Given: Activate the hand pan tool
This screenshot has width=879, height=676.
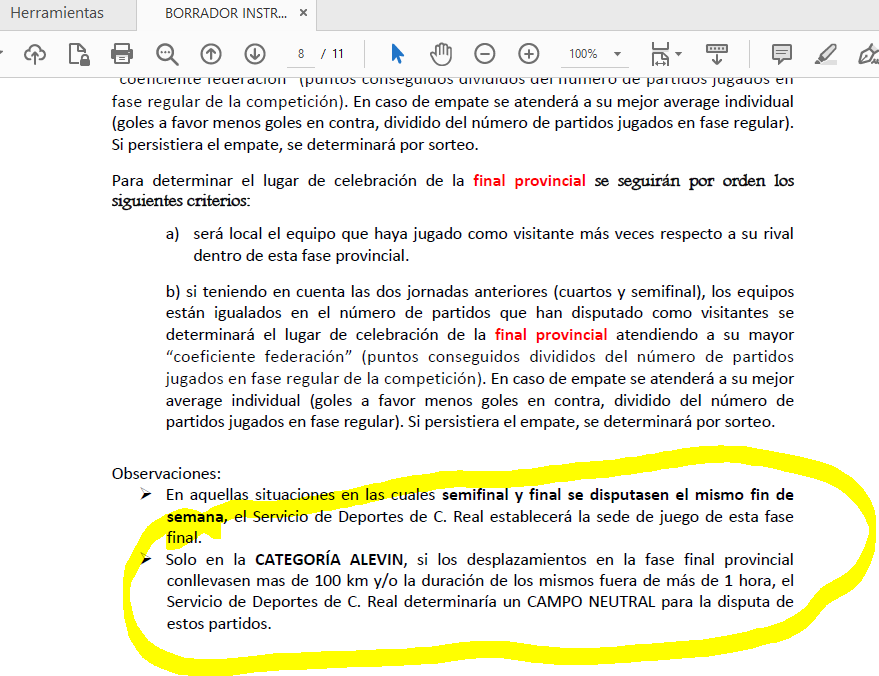Looking at the screenshot, I should [441, 54].
